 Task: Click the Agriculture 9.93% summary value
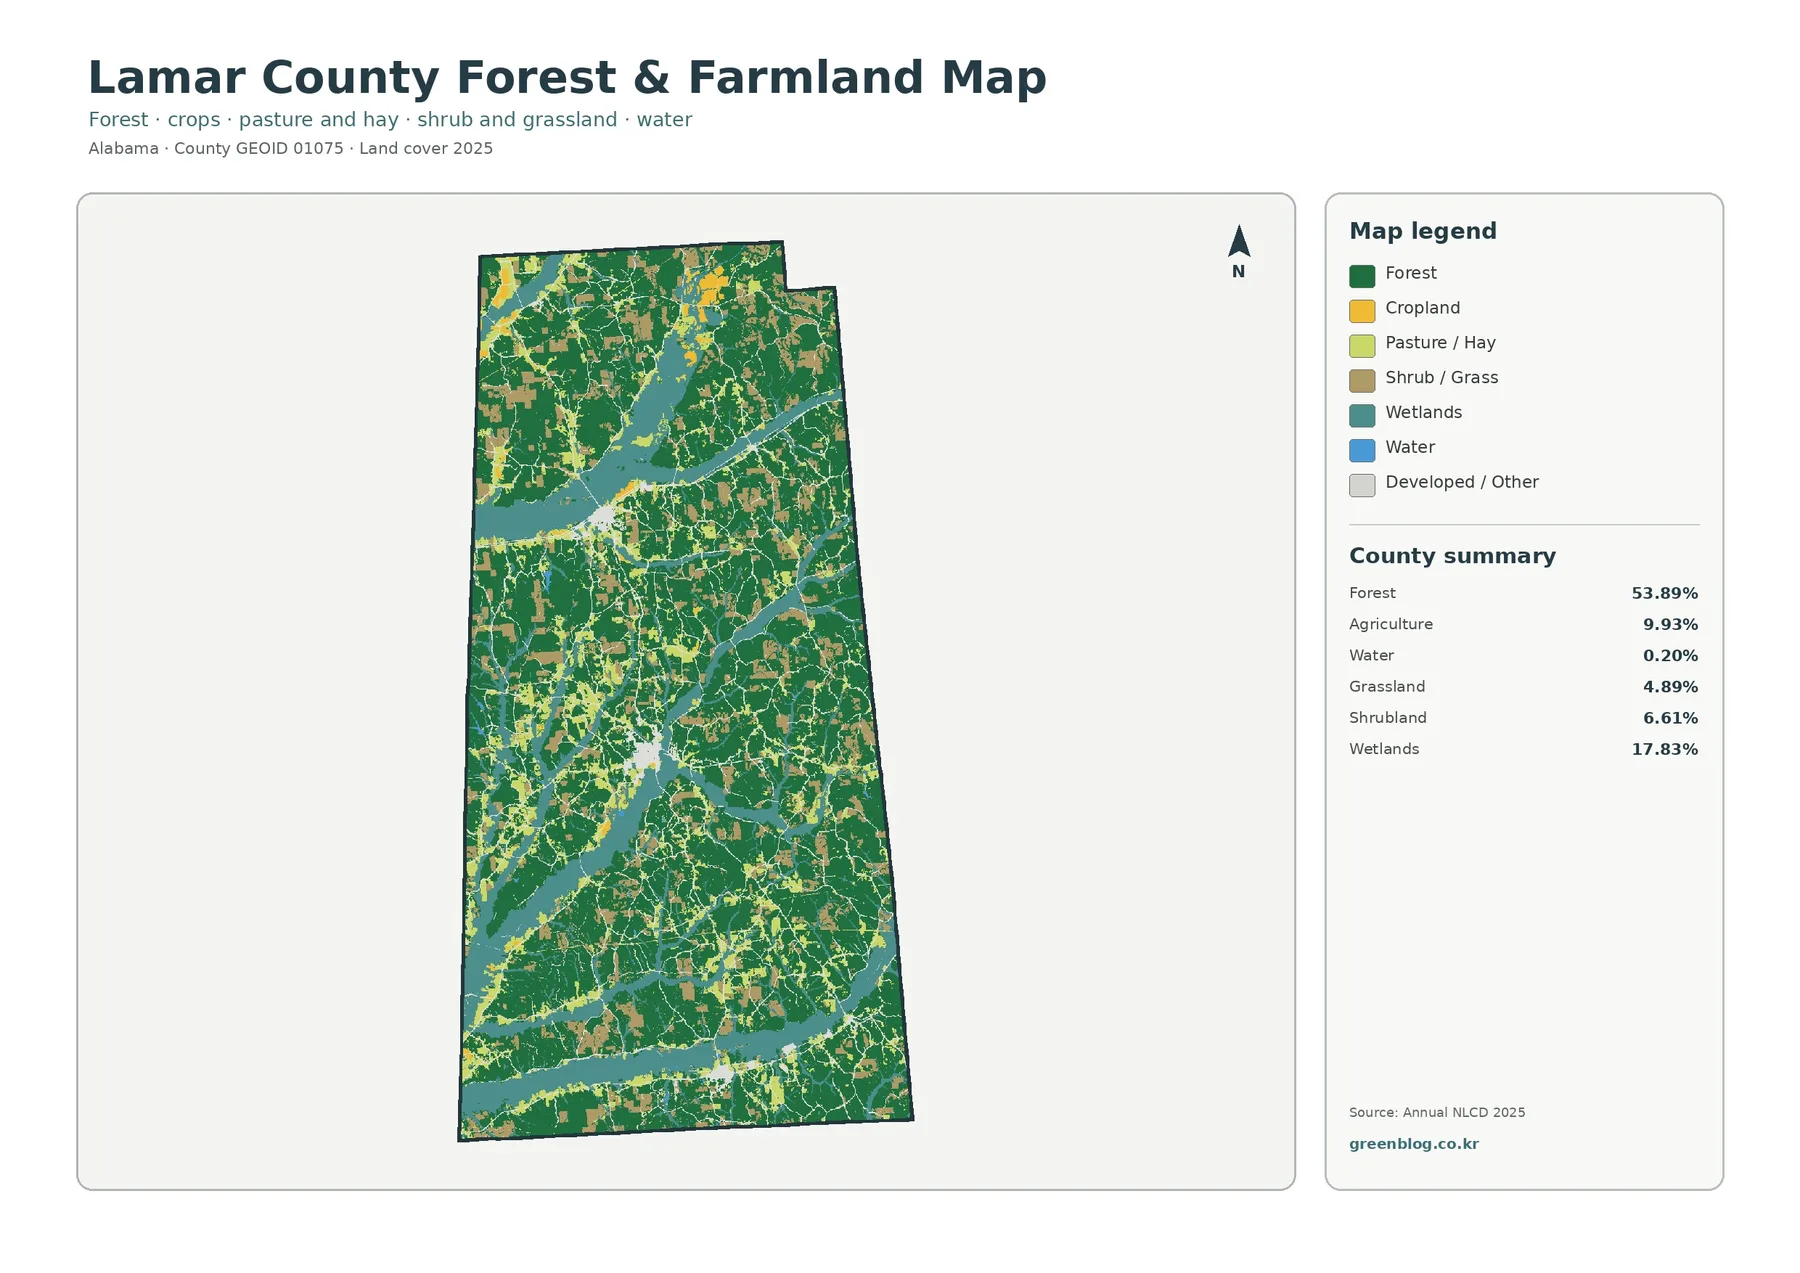click(x=1670, y=624)
